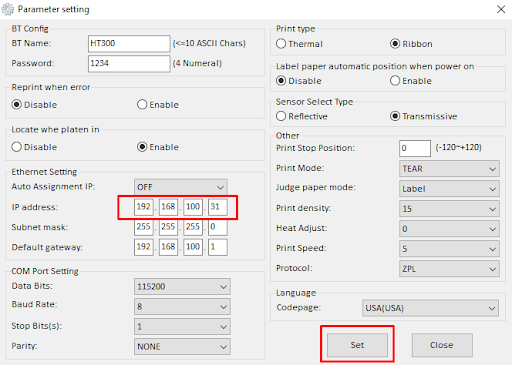The width and height of the screenshot is (512, 365).
Task: Close the Parameter setting window with X
Action: (501, 9)
